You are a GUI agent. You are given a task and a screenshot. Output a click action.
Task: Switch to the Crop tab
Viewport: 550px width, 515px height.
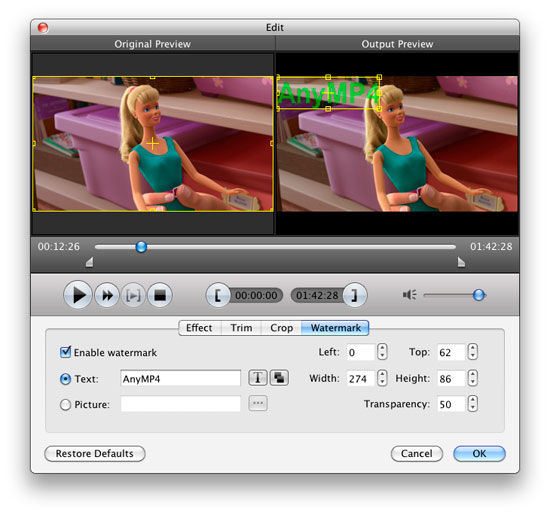coord(281,328)
